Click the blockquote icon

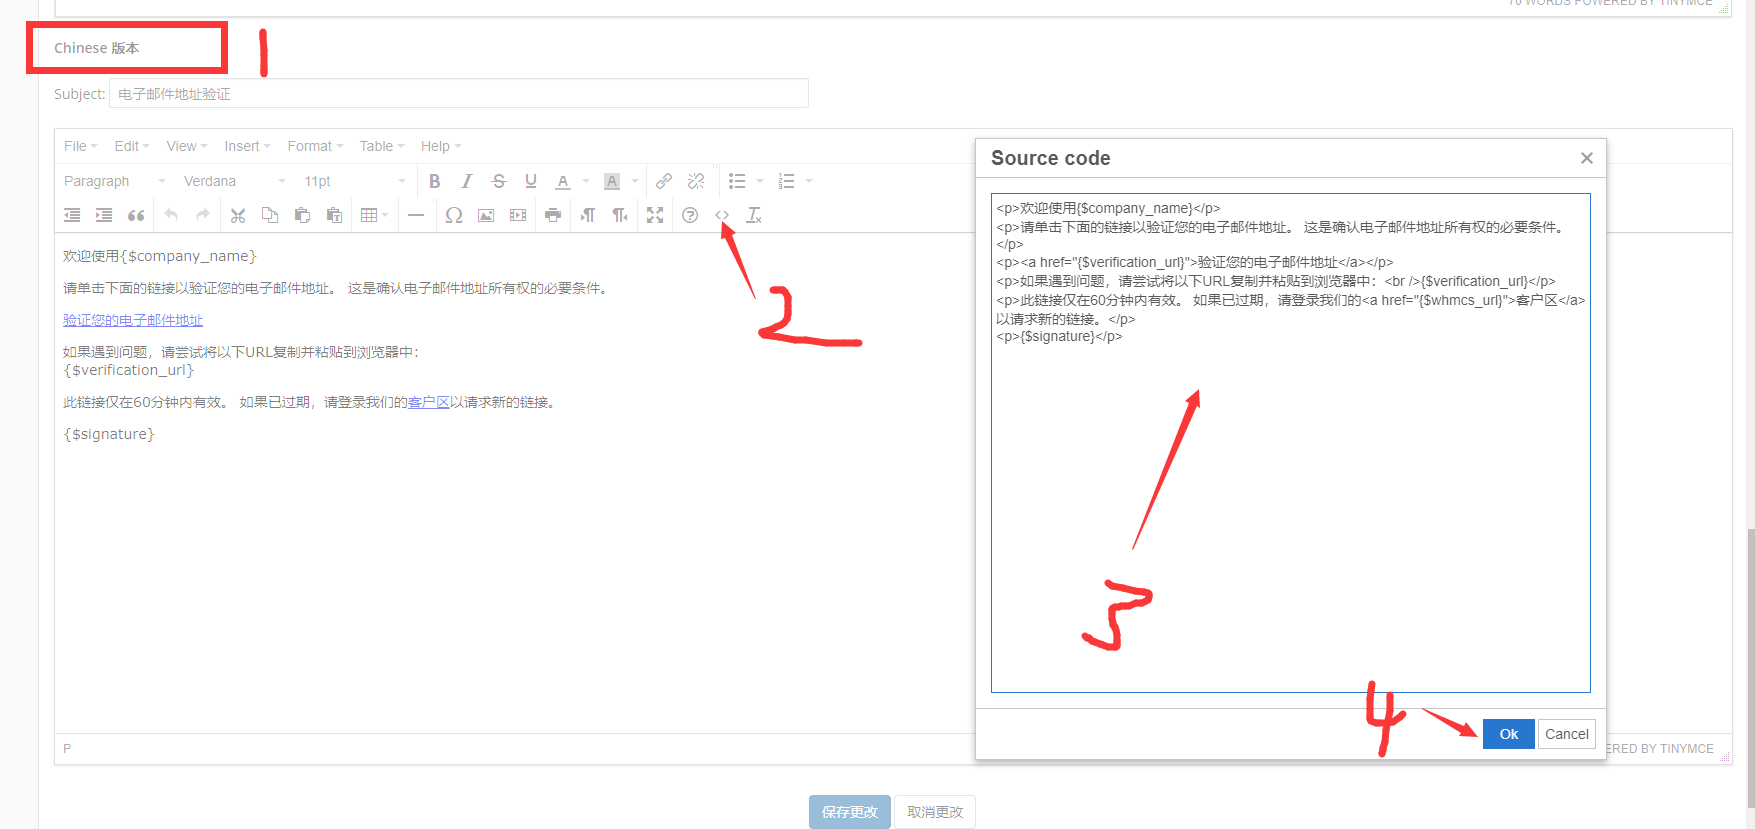coord(136,215)
